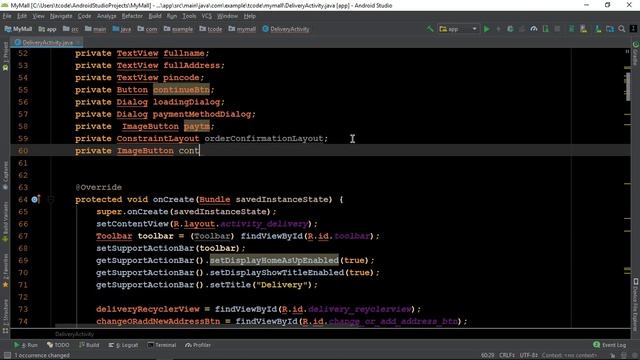Open the Build menu
The width and height of the screenshot is (640, 360).
tap(155, 16)
